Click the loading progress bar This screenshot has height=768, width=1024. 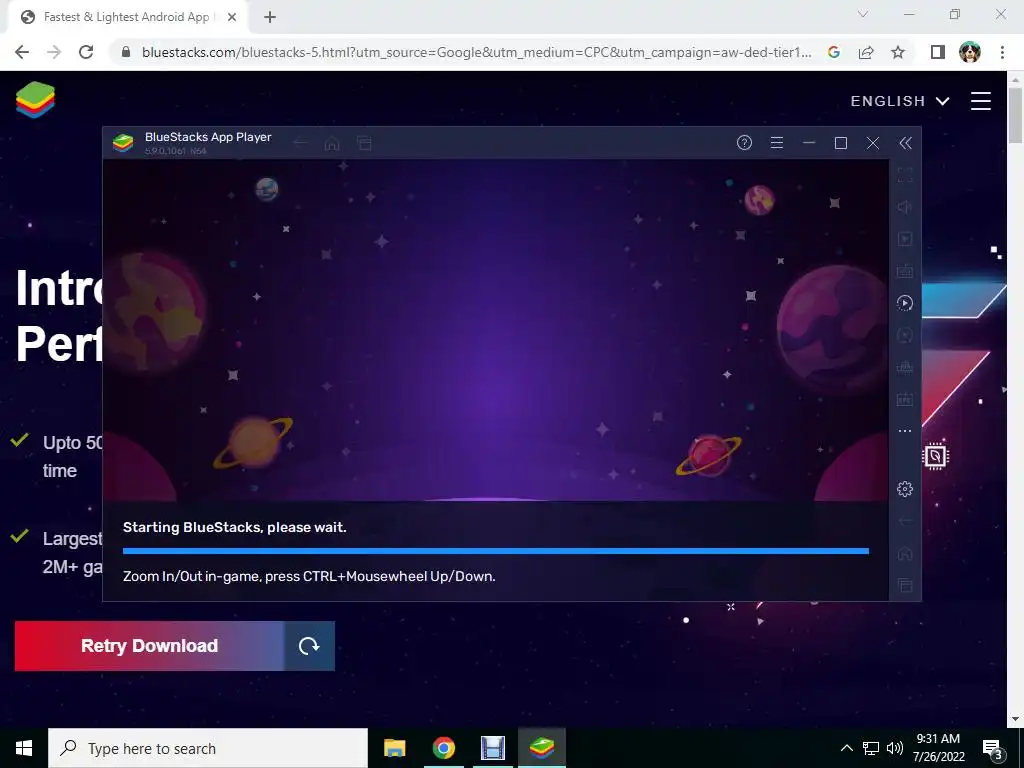496,551
